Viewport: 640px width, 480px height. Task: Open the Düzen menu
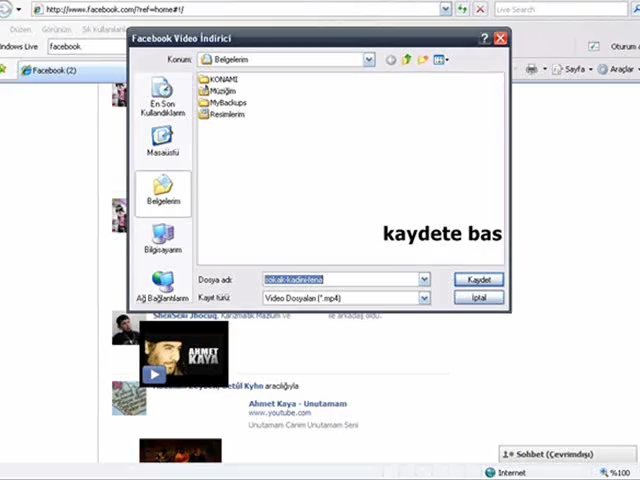click(x=20, y=29)
